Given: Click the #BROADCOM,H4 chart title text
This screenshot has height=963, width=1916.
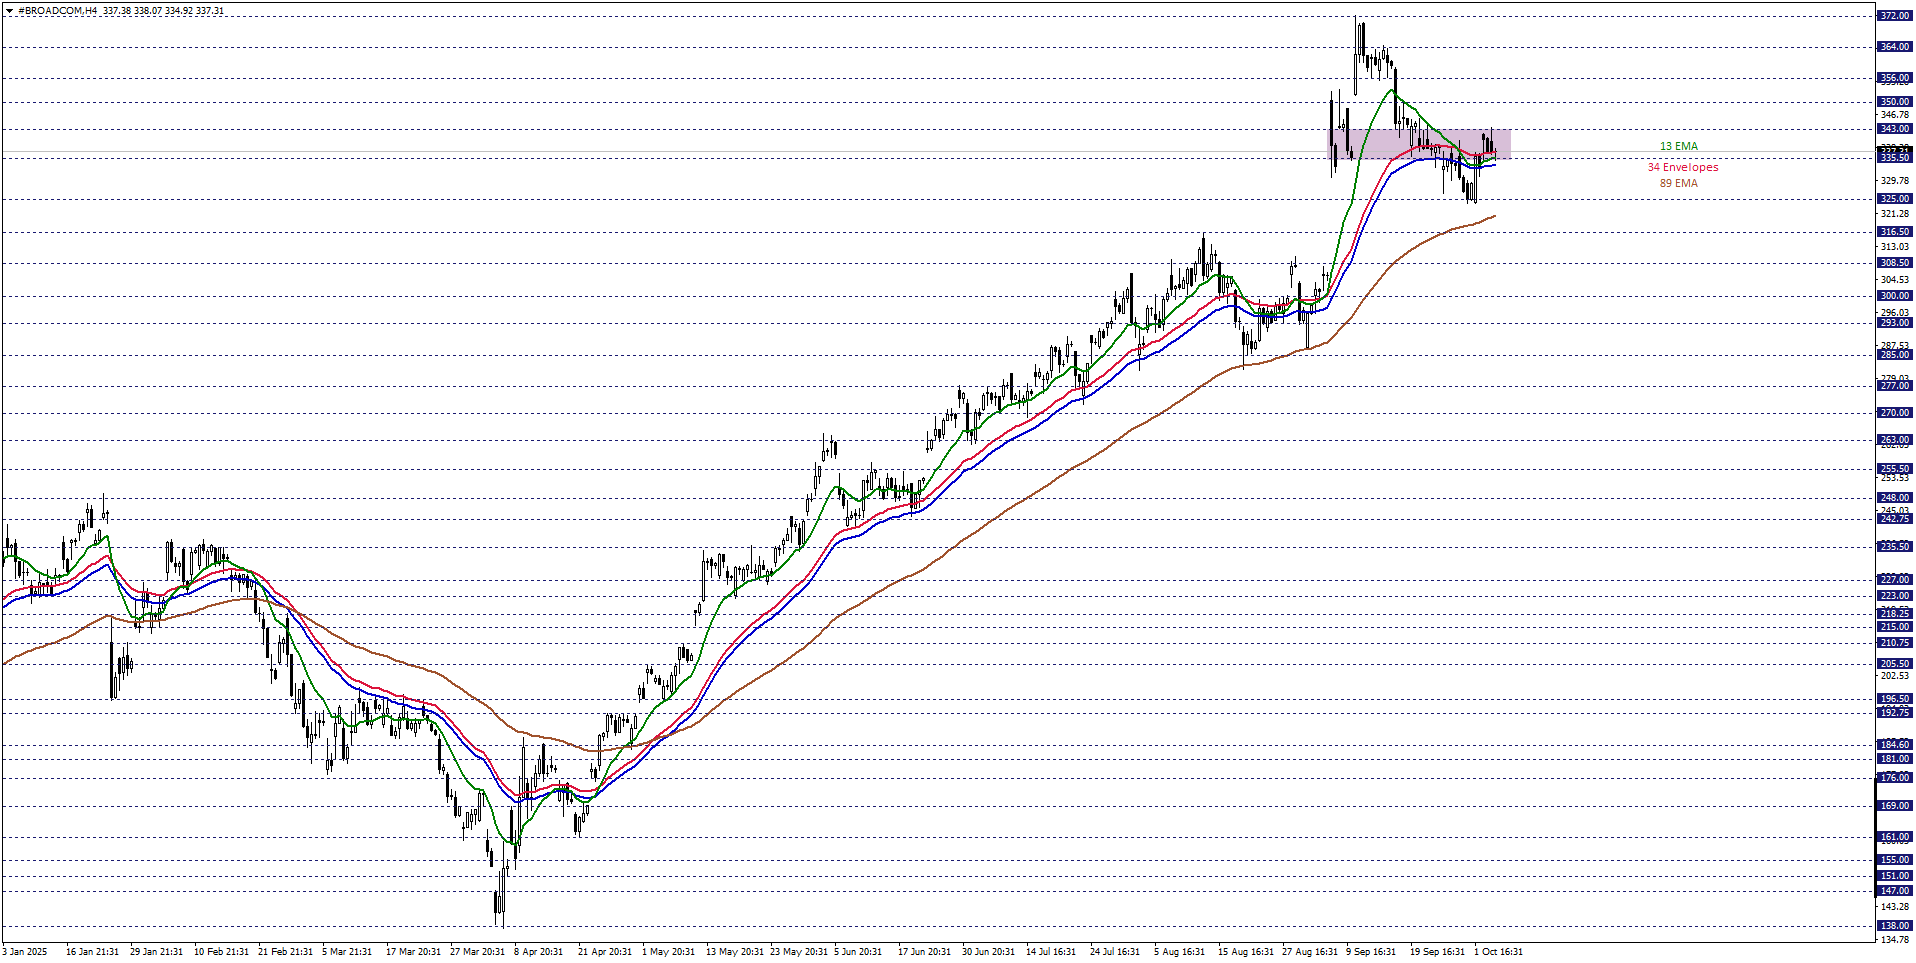Looking at the screenshot, I should [58, 11].
